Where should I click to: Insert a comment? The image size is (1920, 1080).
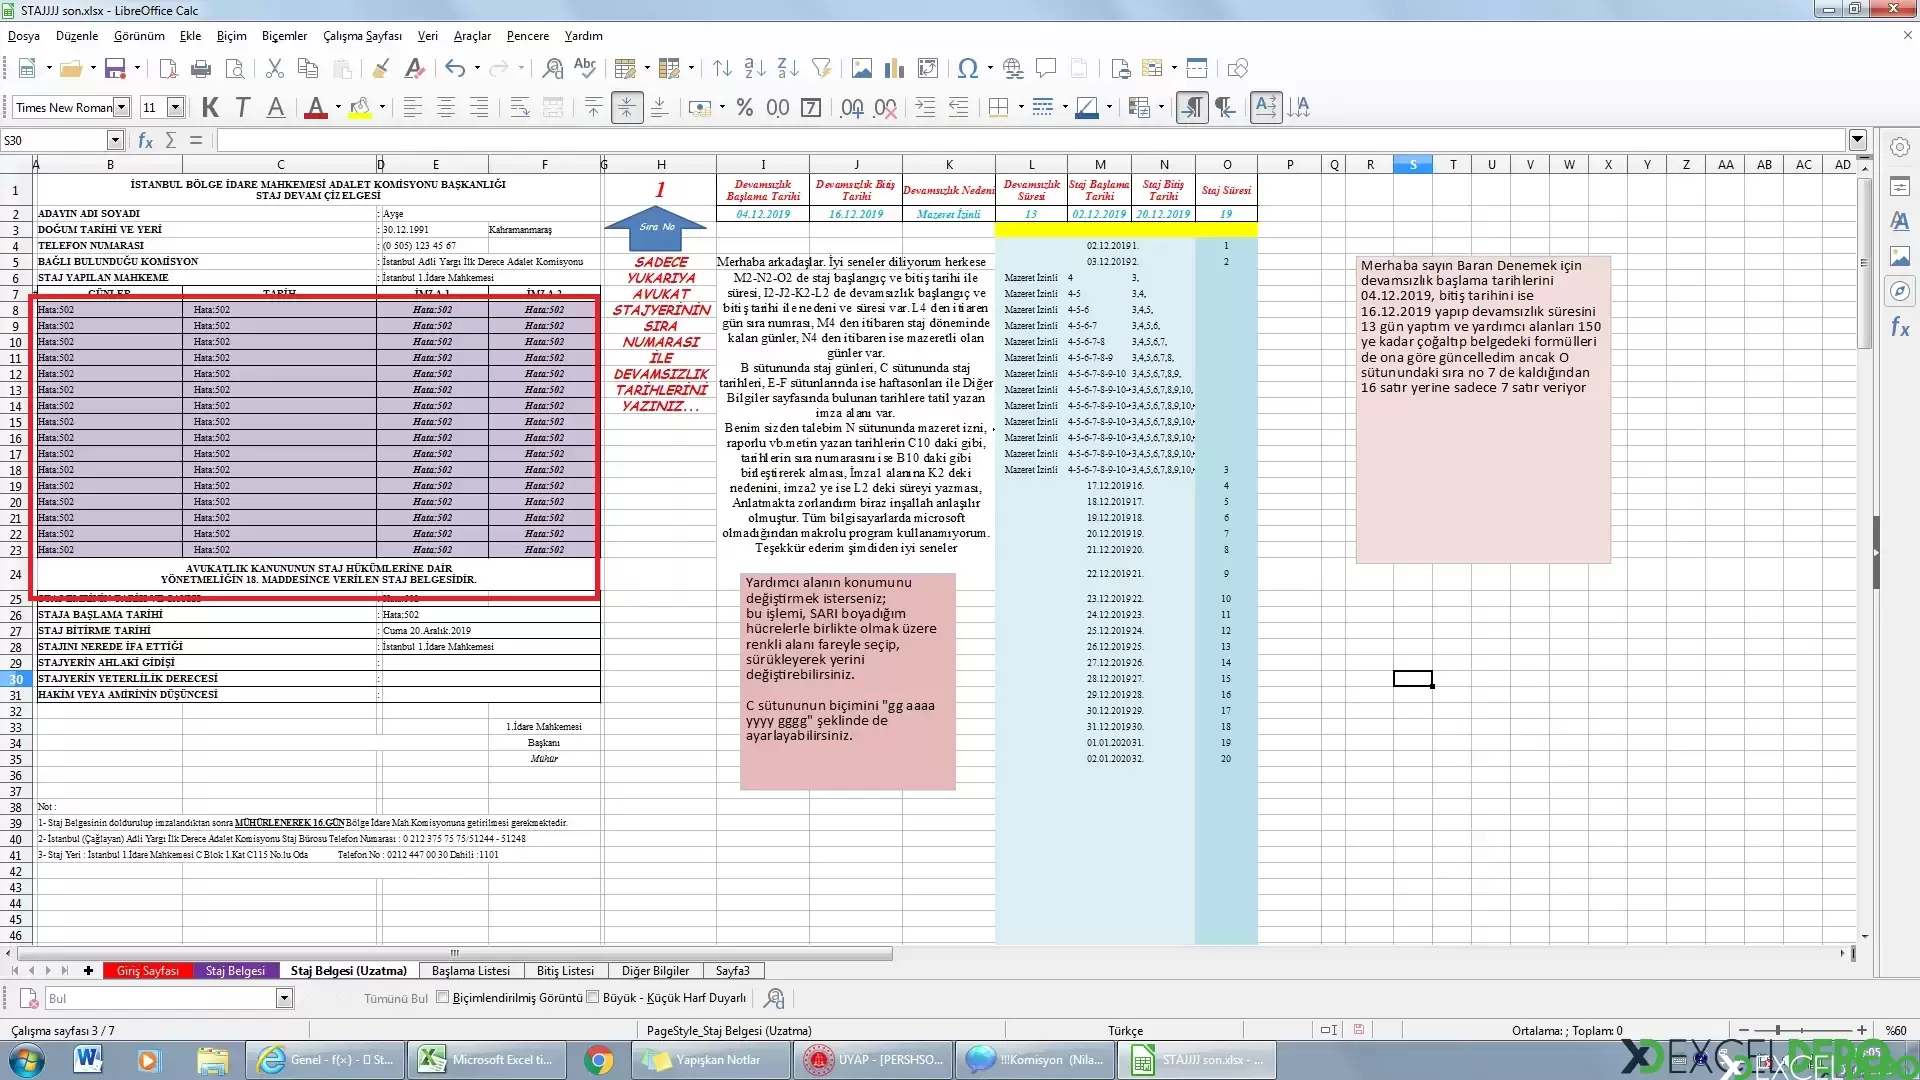[1046, 68]
